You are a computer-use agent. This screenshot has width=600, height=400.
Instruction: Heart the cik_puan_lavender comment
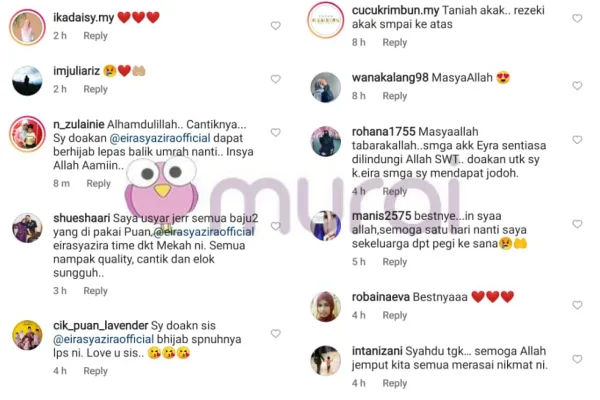coord(276,333)
